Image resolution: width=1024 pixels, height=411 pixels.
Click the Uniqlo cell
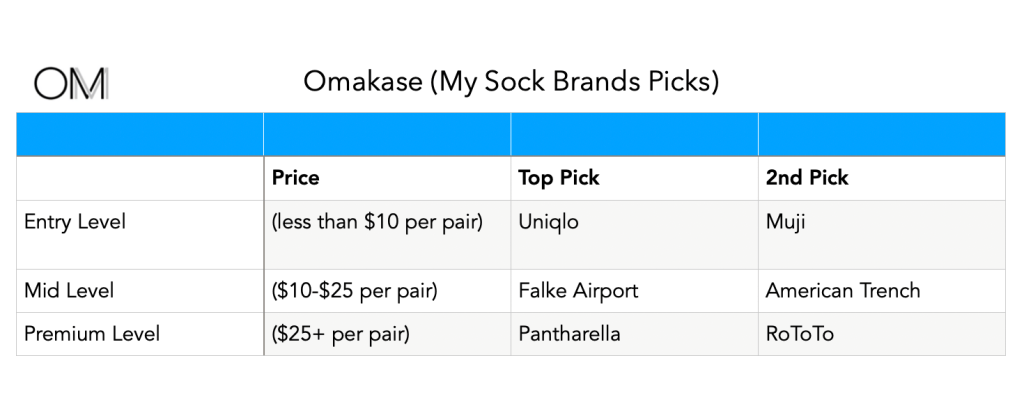click(549, 222)
